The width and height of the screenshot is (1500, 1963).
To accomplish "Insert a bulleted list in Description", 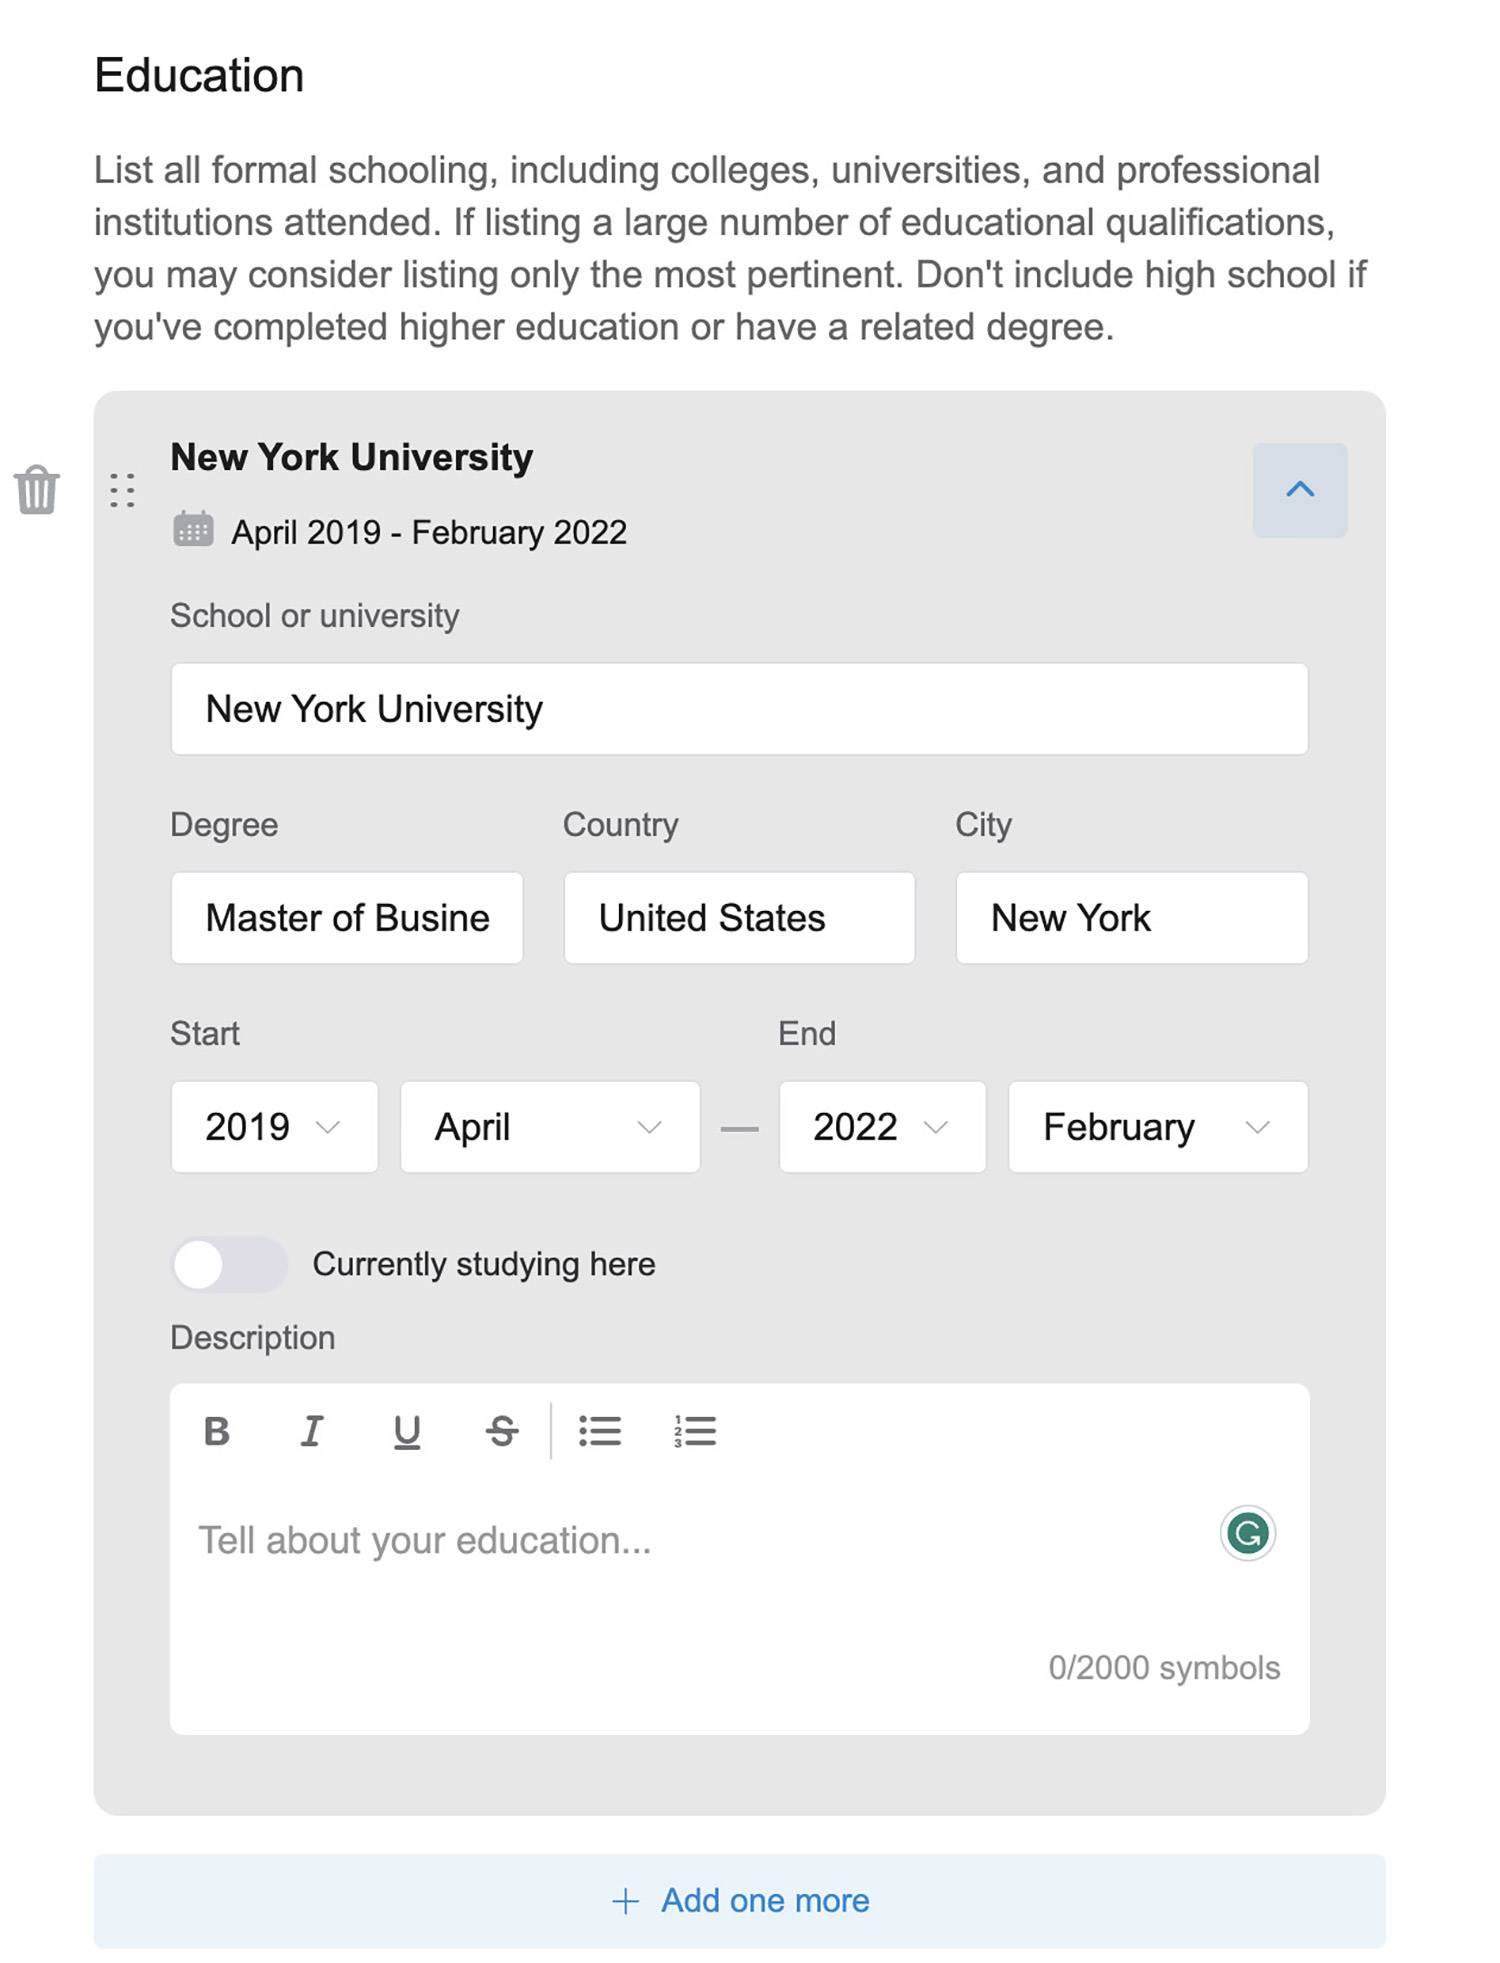I will (x=600, y=1431).
